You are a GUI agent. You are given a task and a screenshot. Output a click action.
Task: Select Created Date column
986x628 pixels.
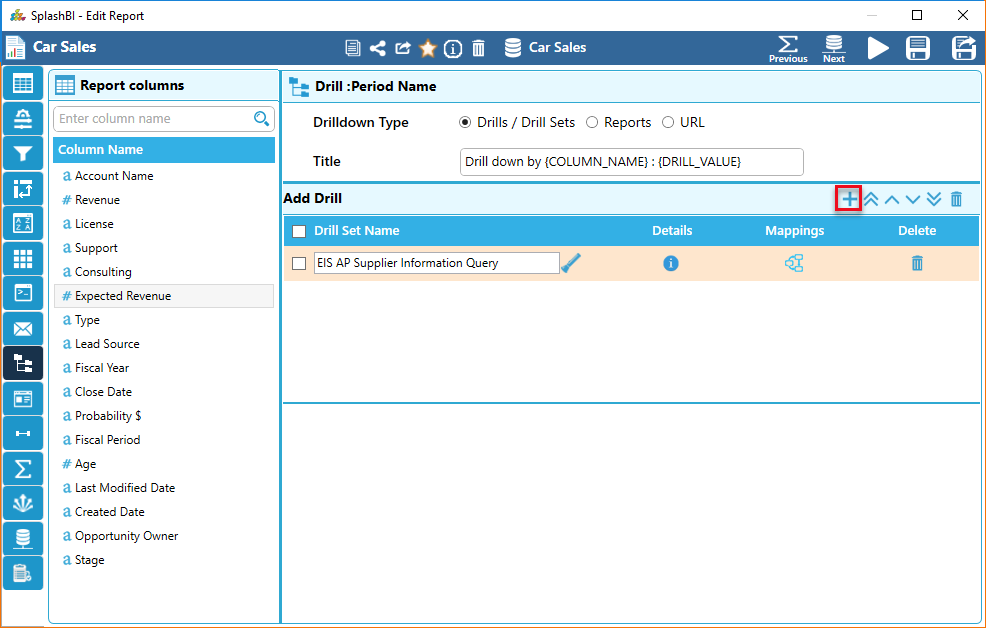(x=164, y=512)
